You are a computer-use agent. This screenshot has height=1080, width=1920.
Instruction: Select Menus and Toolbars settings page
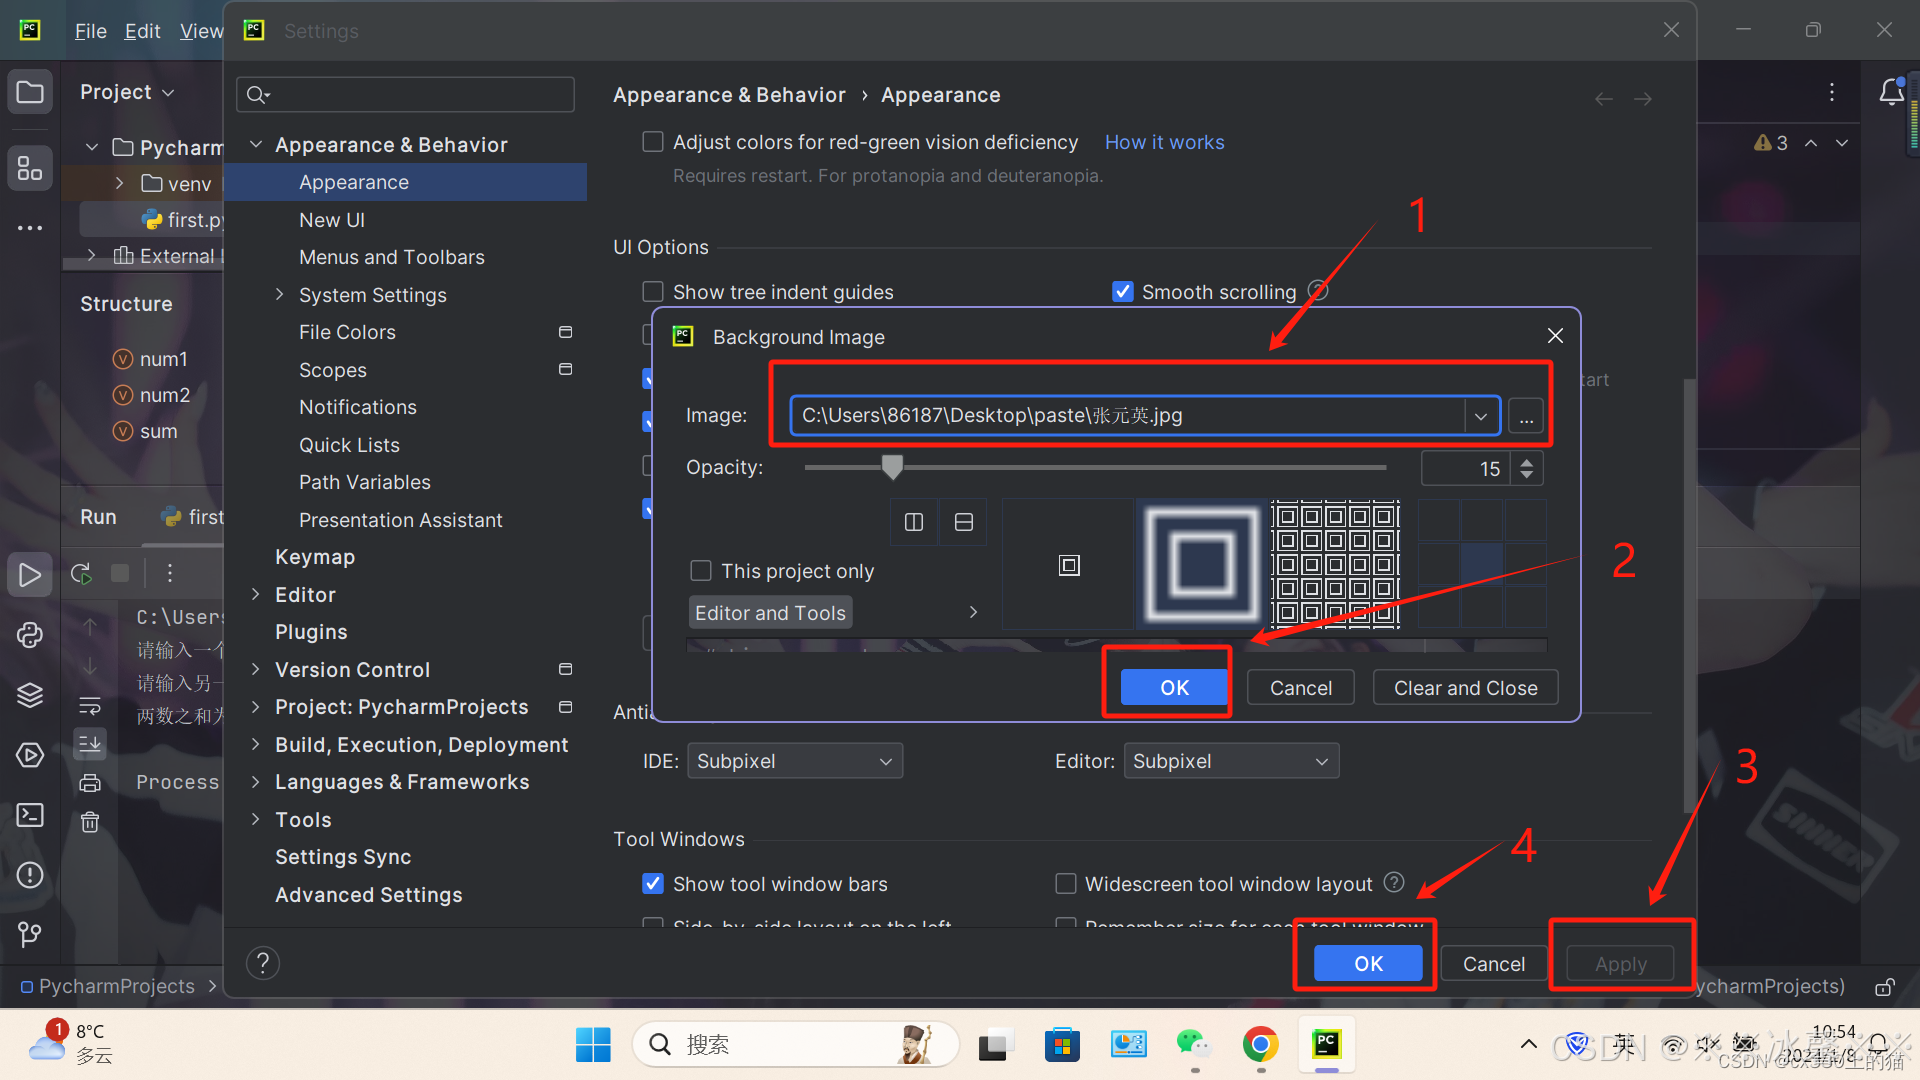point(391,257)
